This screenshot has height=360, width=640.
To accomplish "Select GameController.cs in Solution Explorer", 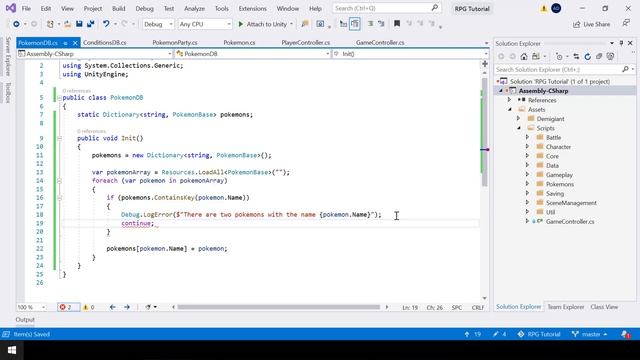I will click(x=570, y=222).
